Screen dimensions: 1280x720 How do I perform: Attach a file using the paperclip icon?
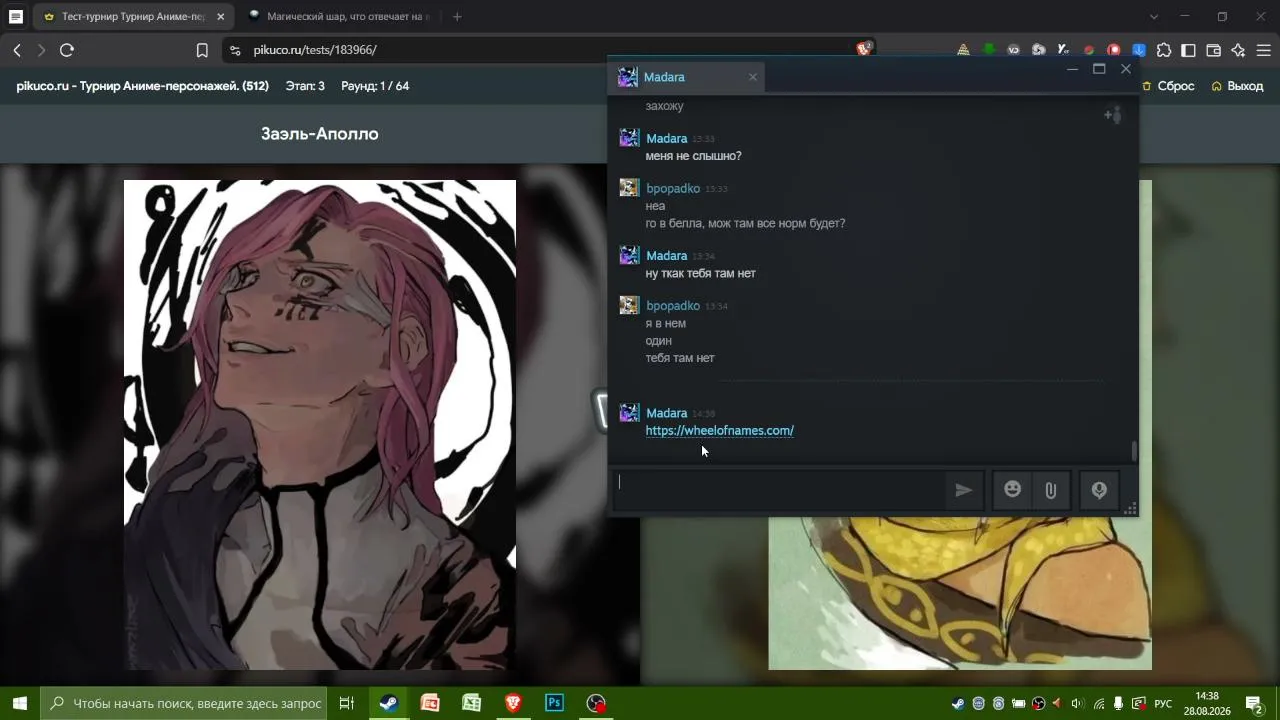tap(1051, 490)
